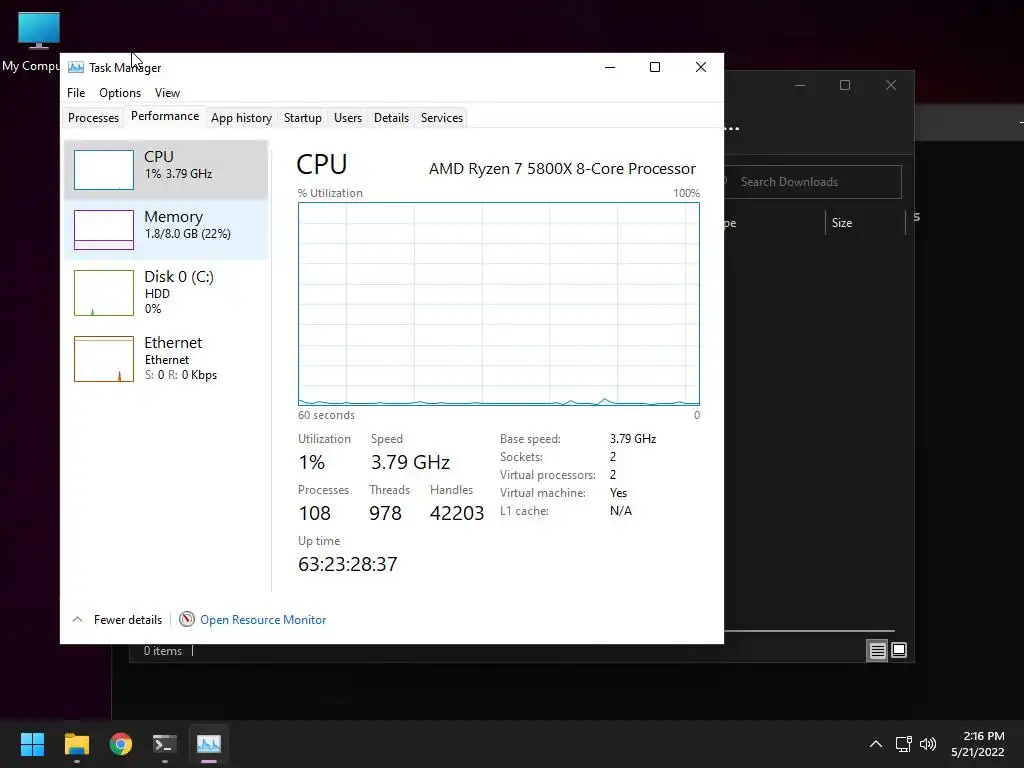1024x768 pixels.
Task: Collapse with the Fewer details chevron
Action: [x=78, y=619]
